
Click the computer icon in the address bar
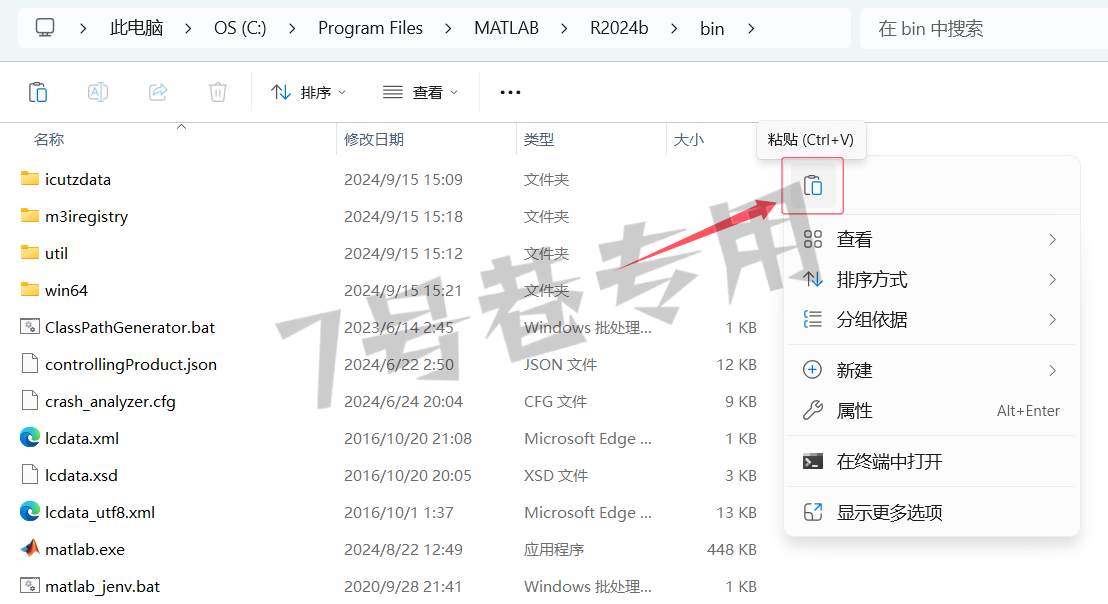coord(45,28)
